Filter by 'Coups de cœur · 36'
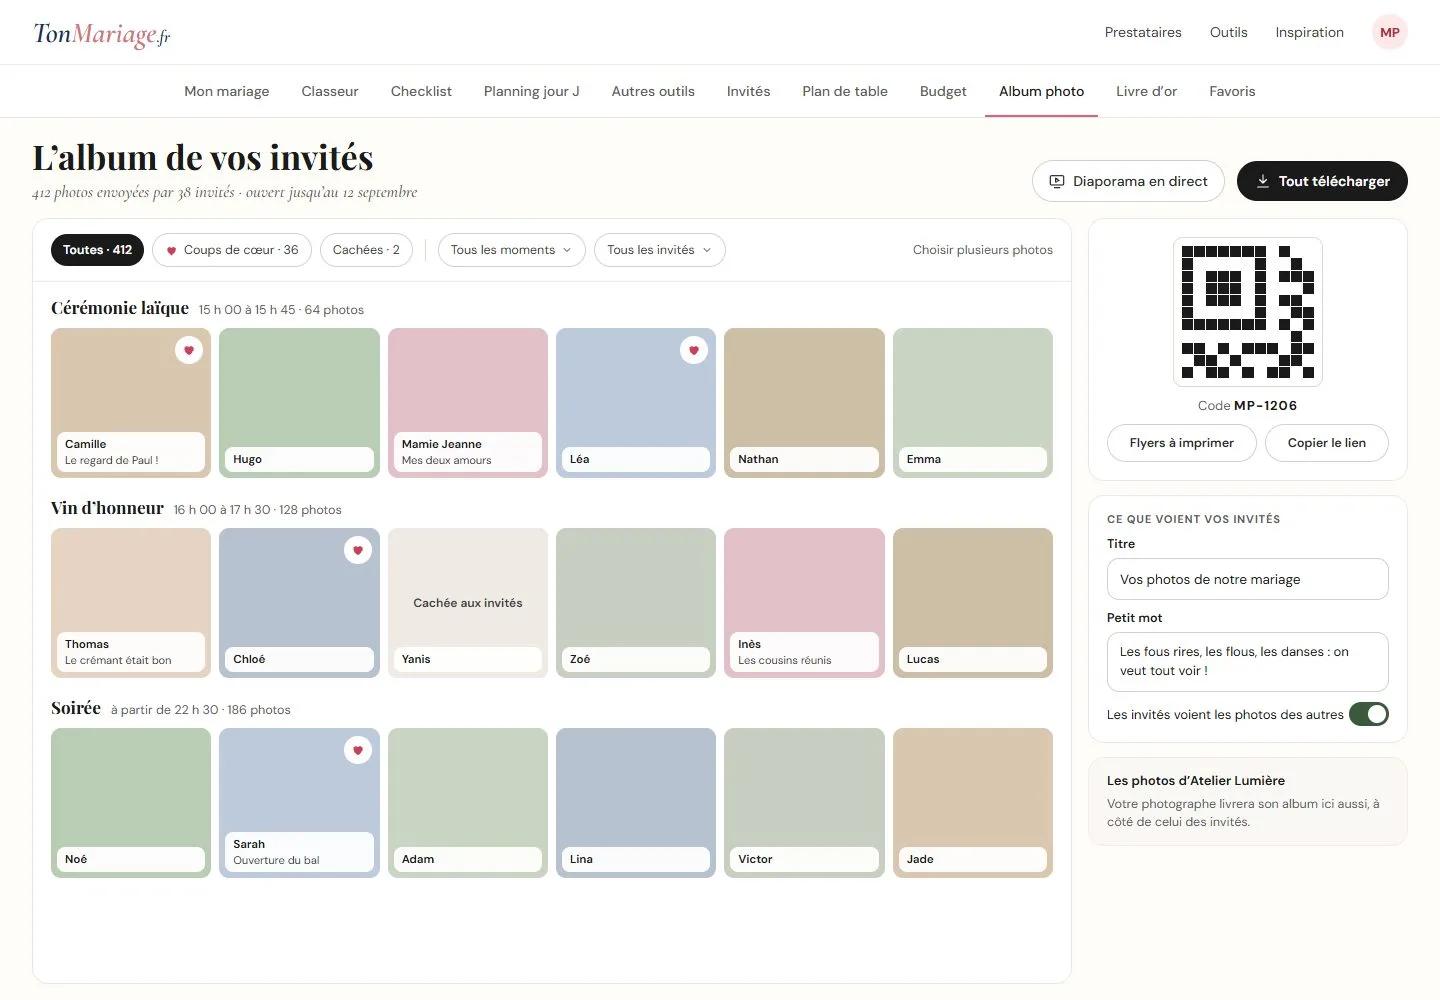Viewport: 1440px width, 1000px height. click(232, 250)
